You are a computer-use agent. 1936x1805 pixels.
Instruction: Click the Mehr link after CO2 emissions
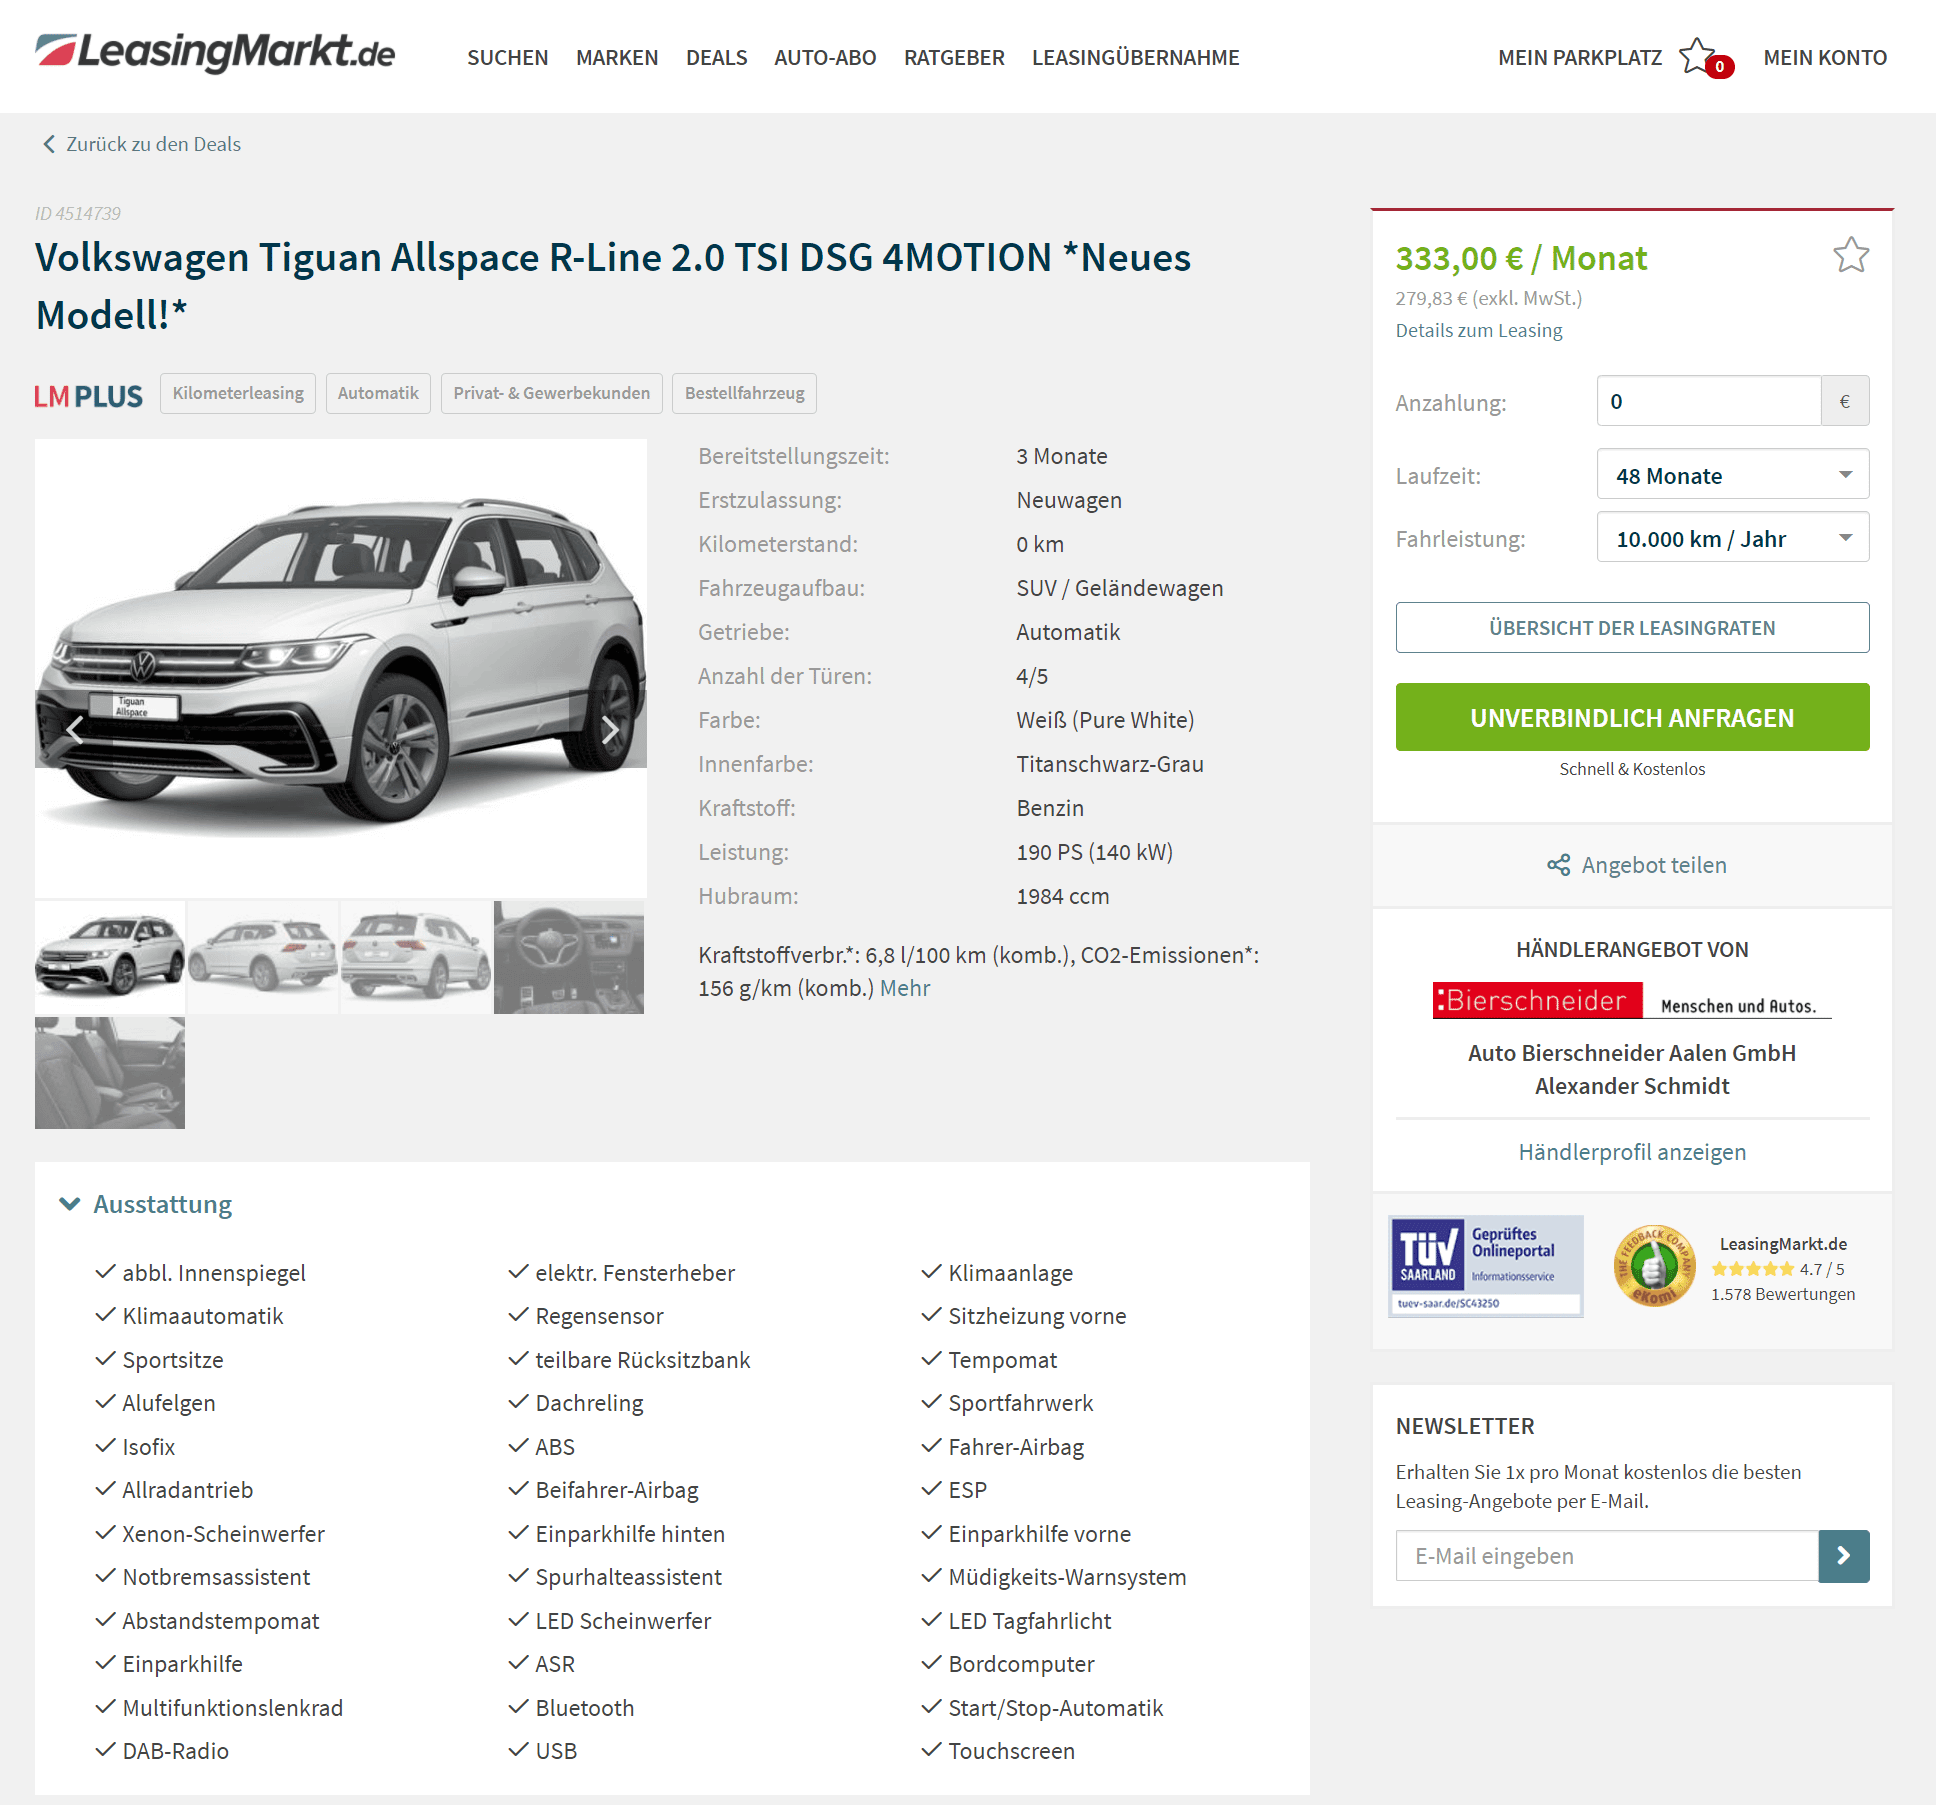[x=905, y=988]
